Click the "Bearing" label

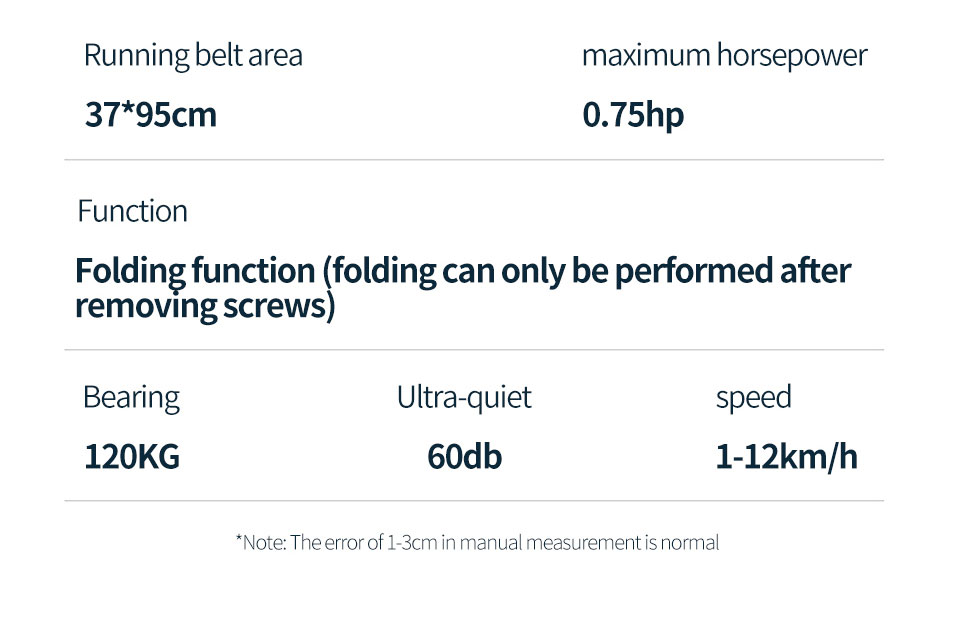(x=131, y=397)
